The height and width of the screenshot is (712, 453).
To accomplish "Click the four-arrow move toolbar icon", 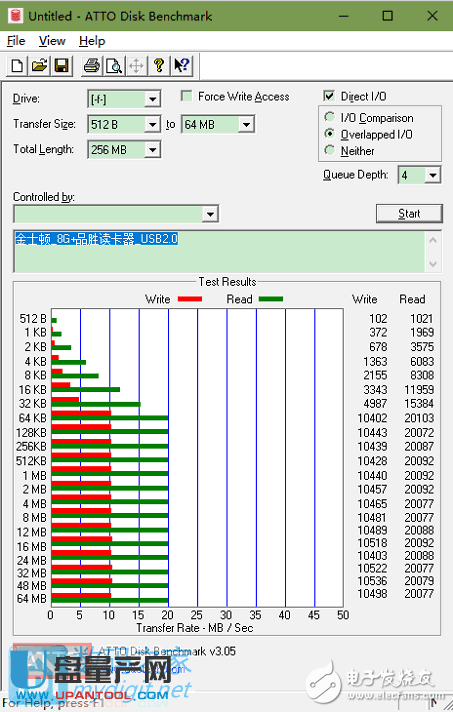I will point(136,66).
